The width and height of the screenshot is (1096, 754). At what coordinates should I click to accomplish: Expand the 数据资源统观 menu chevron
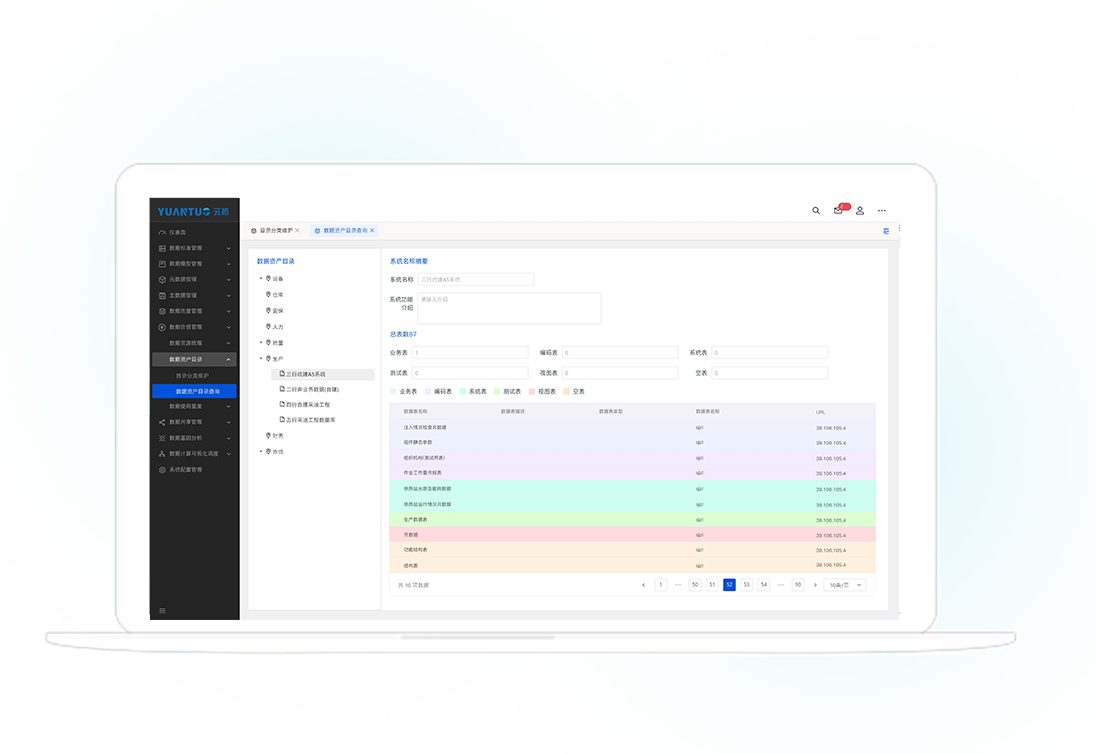click(229, 343)
